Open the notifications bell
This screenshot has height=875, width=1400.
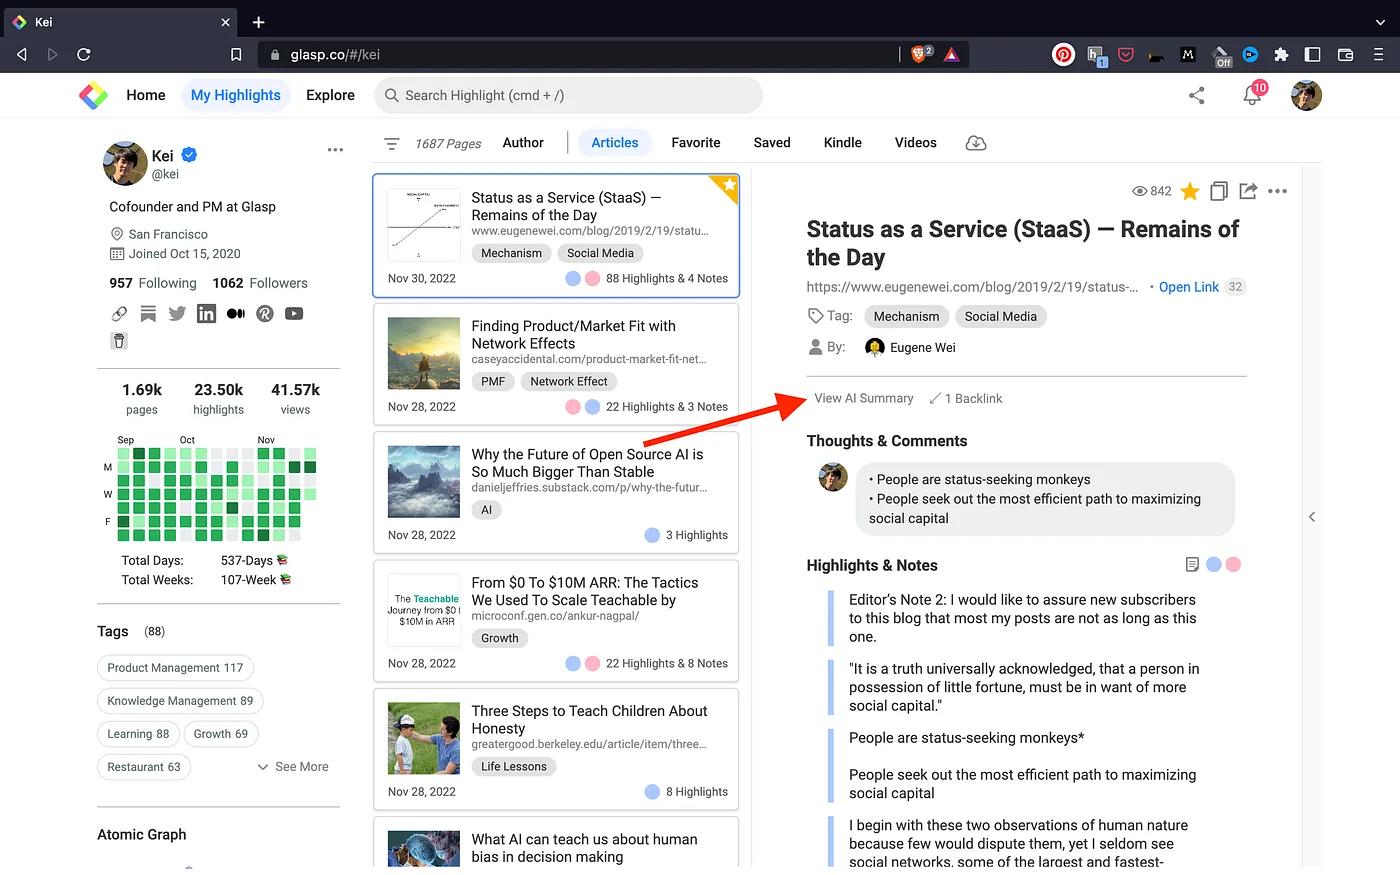click(1252, 95)
